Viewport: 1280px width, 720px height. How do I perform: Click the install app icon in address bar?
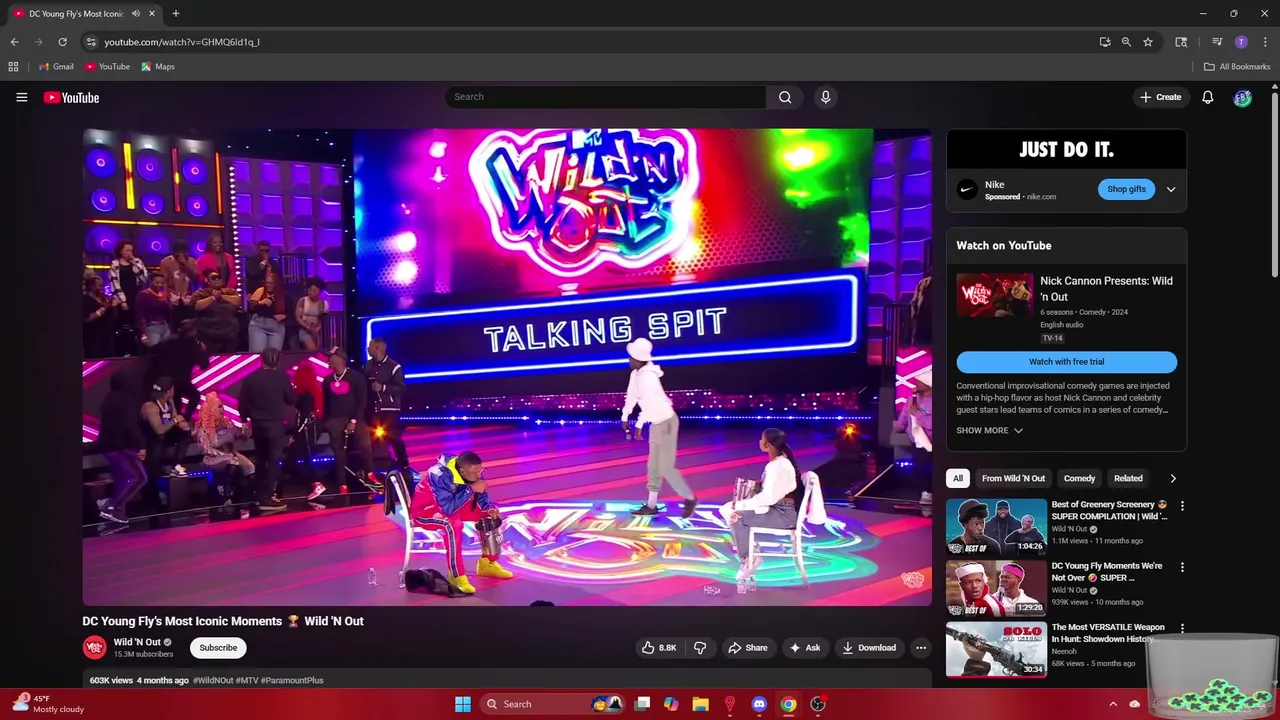(1104, 42)
